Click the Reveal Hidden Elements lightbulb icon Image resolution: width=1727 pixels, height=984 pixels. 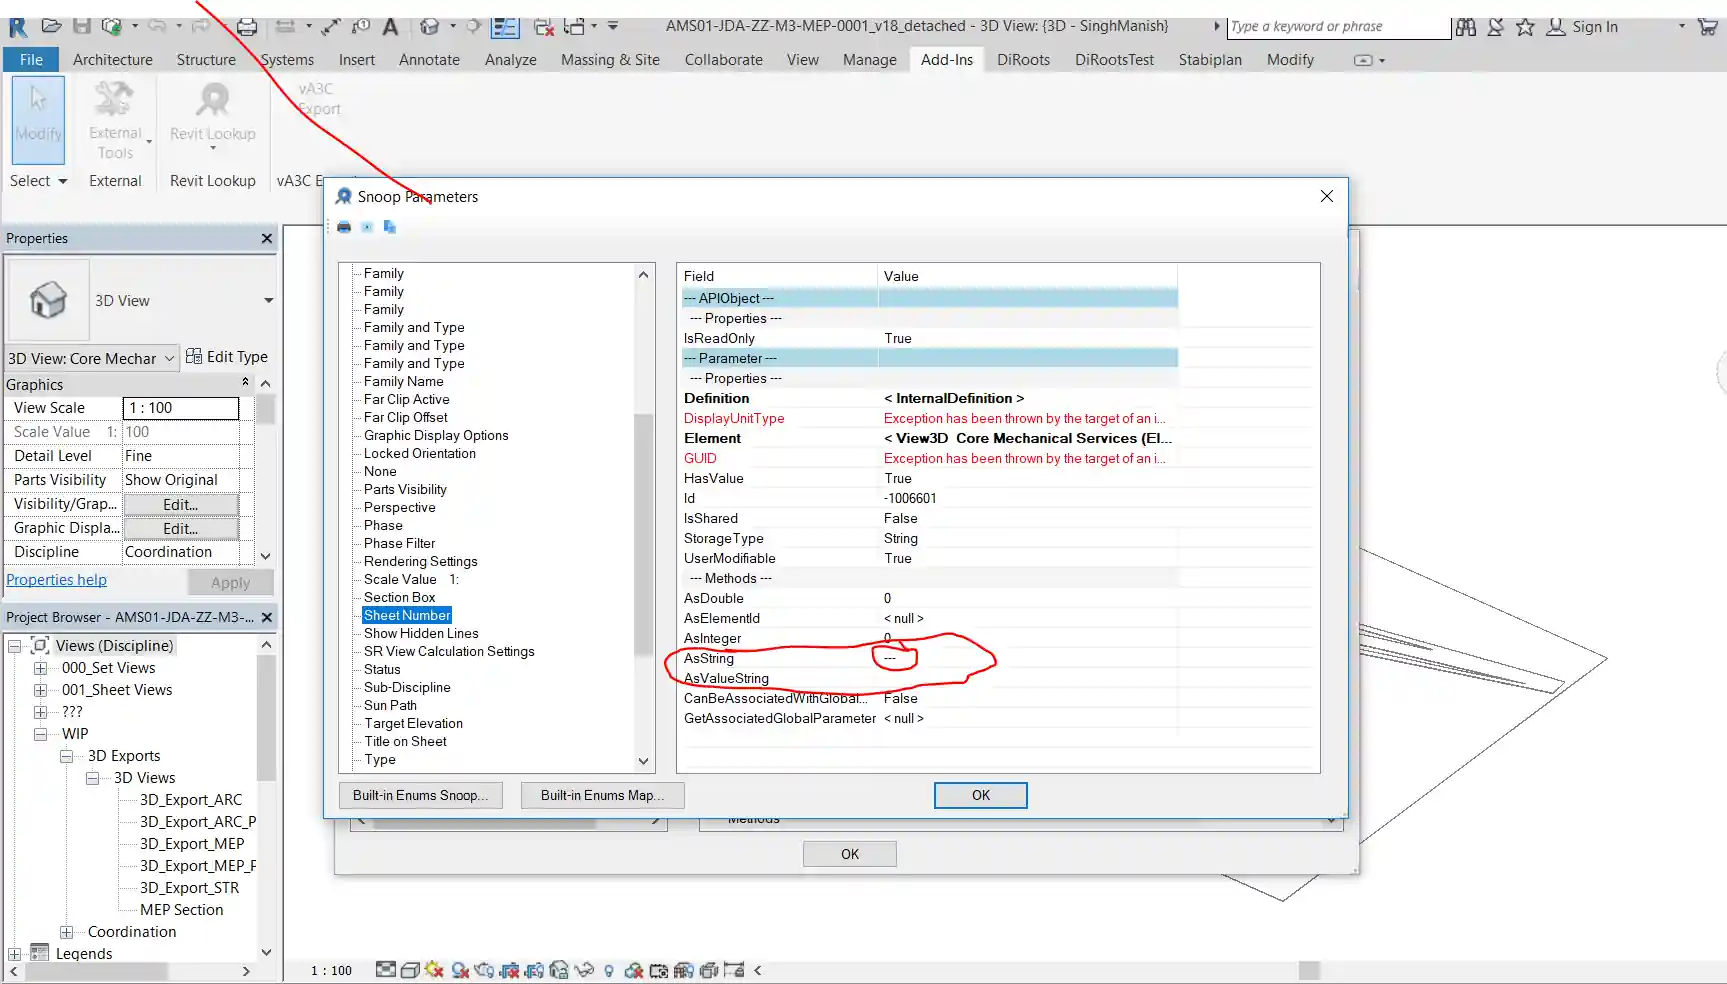tap(608, 970)
